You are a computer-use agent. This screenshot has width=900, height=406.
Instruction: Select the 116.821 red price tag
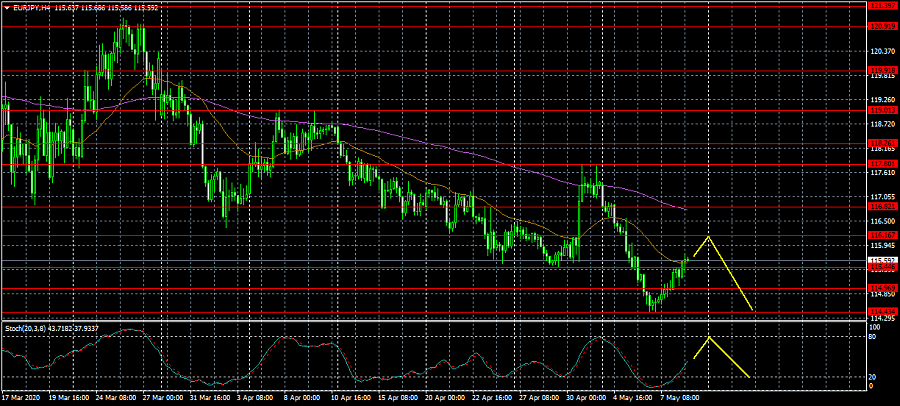pos(883,207)
